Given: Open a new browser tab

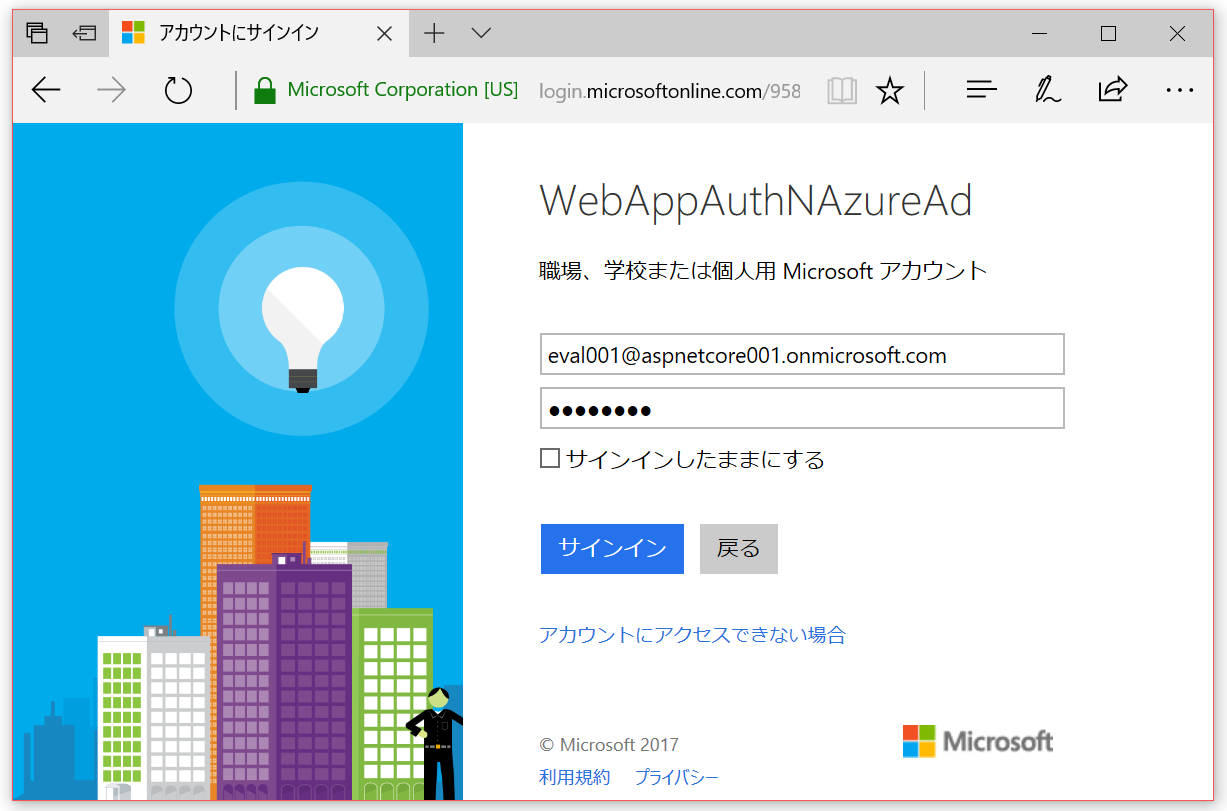Looking at the screenshot, I should coord(434,32).
